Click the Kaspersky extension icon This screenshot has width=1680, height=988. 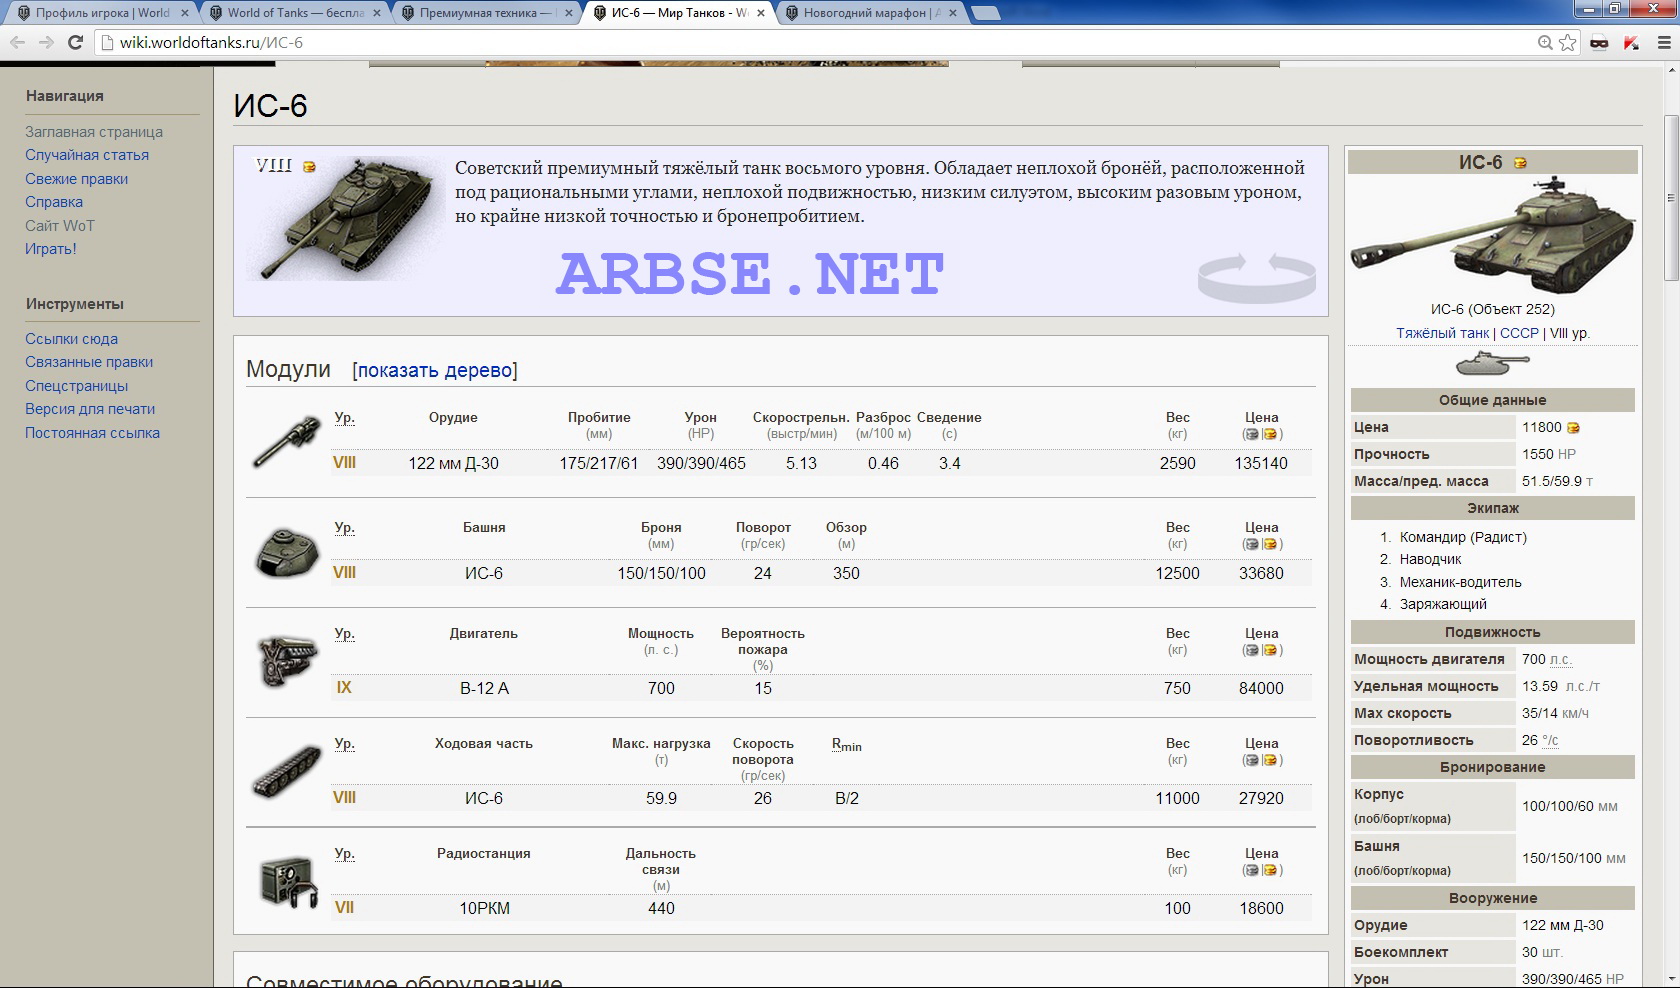click(x=1632, y=42)
